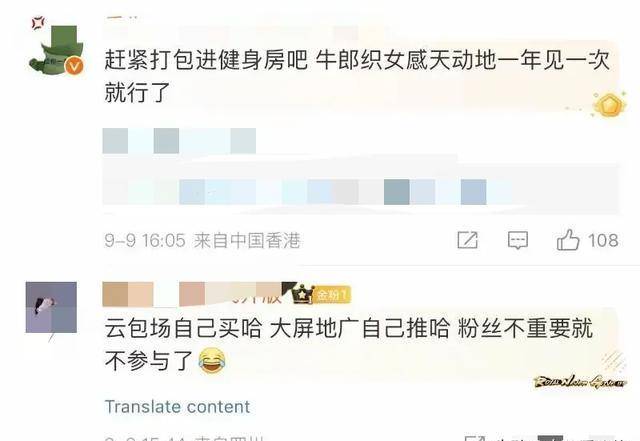Screen dimensions: 640x441
Task: Click the orange verified V badge
Action: [74, 66]
